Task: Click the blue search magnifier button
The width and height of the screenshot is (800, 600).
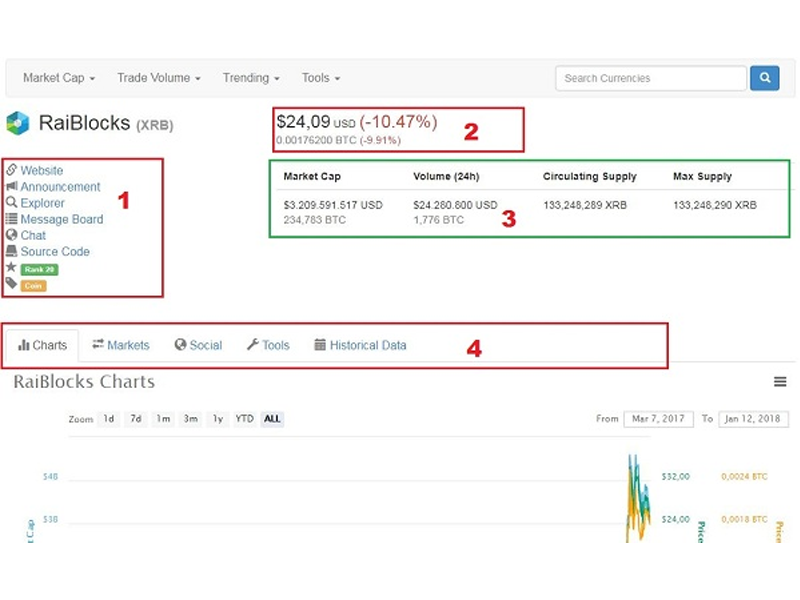Action: pyautogui.click(x=764, y=78)
